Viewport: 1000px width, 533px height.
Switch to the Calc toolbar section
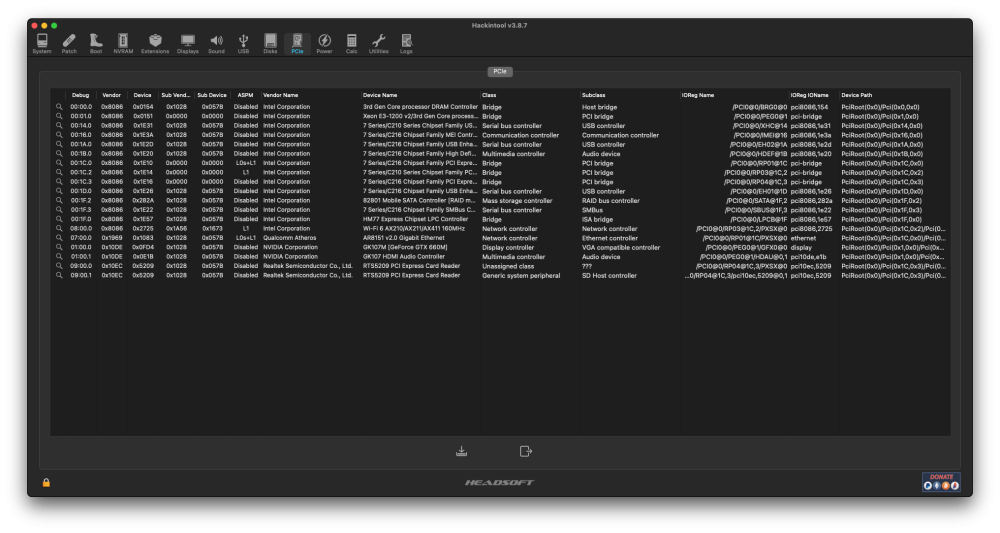pos(351,43)
